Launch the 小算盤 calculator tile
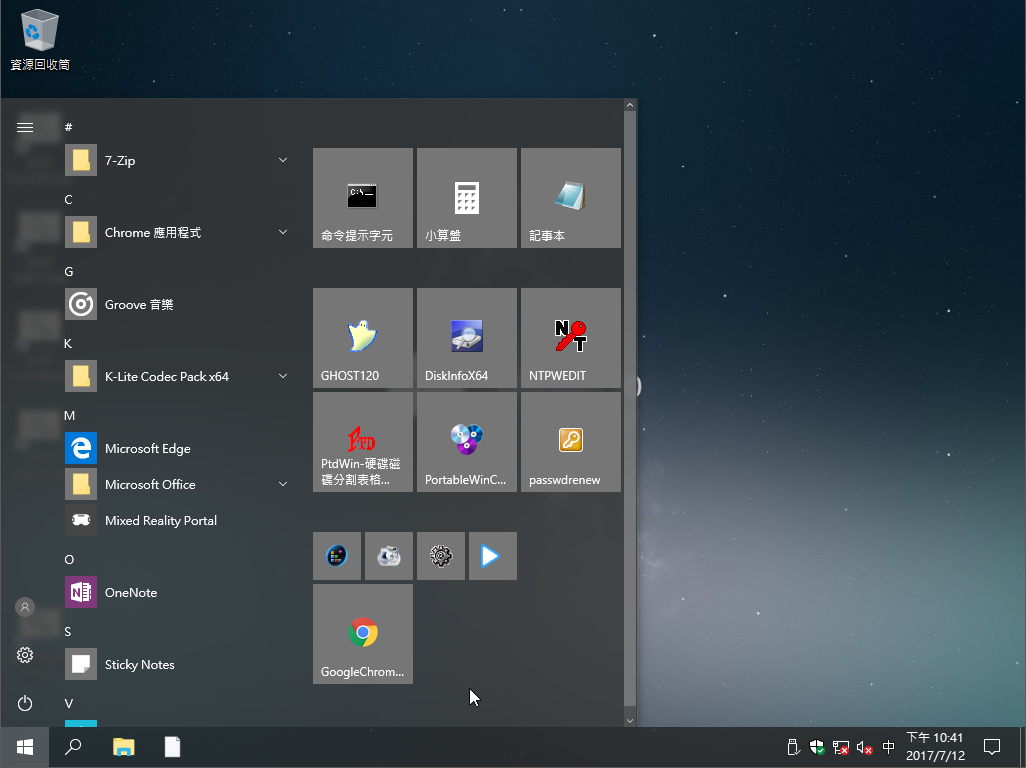1026x768 pixels. click(x=466, y=198)
